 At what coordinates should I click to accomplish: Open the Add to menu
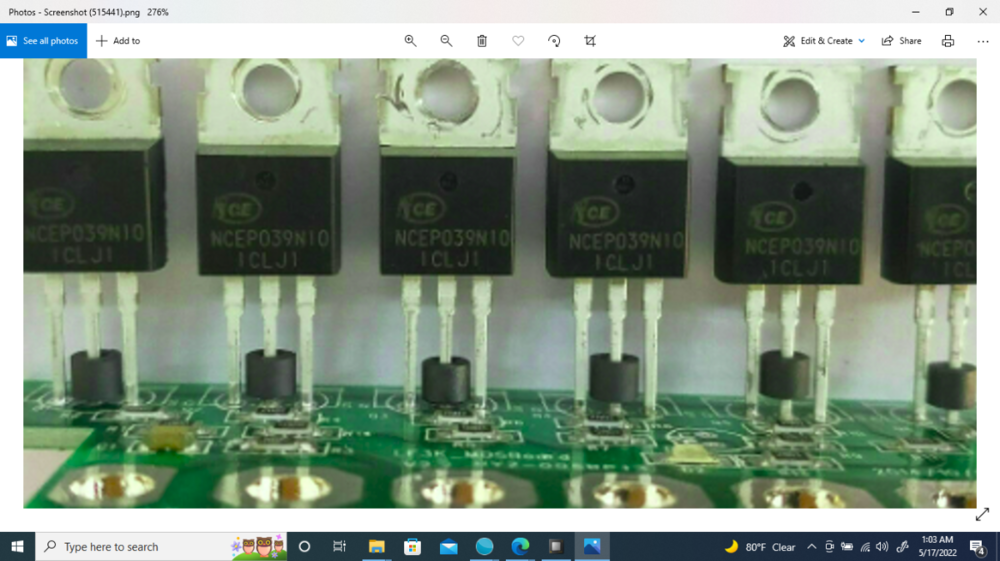point(118,41)
